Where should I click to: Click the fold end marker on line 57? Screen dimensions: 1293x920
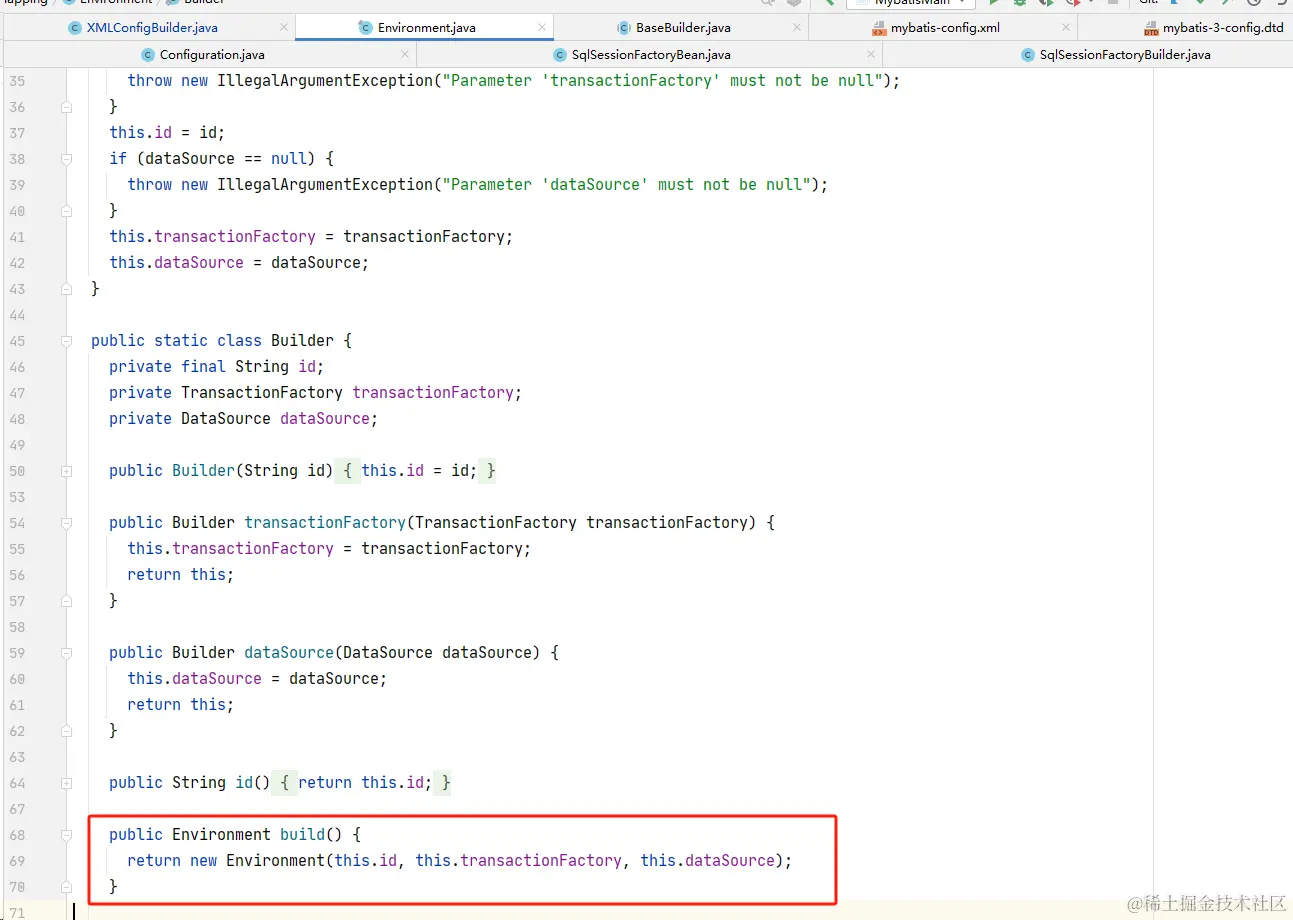click(x=66, y=600)
